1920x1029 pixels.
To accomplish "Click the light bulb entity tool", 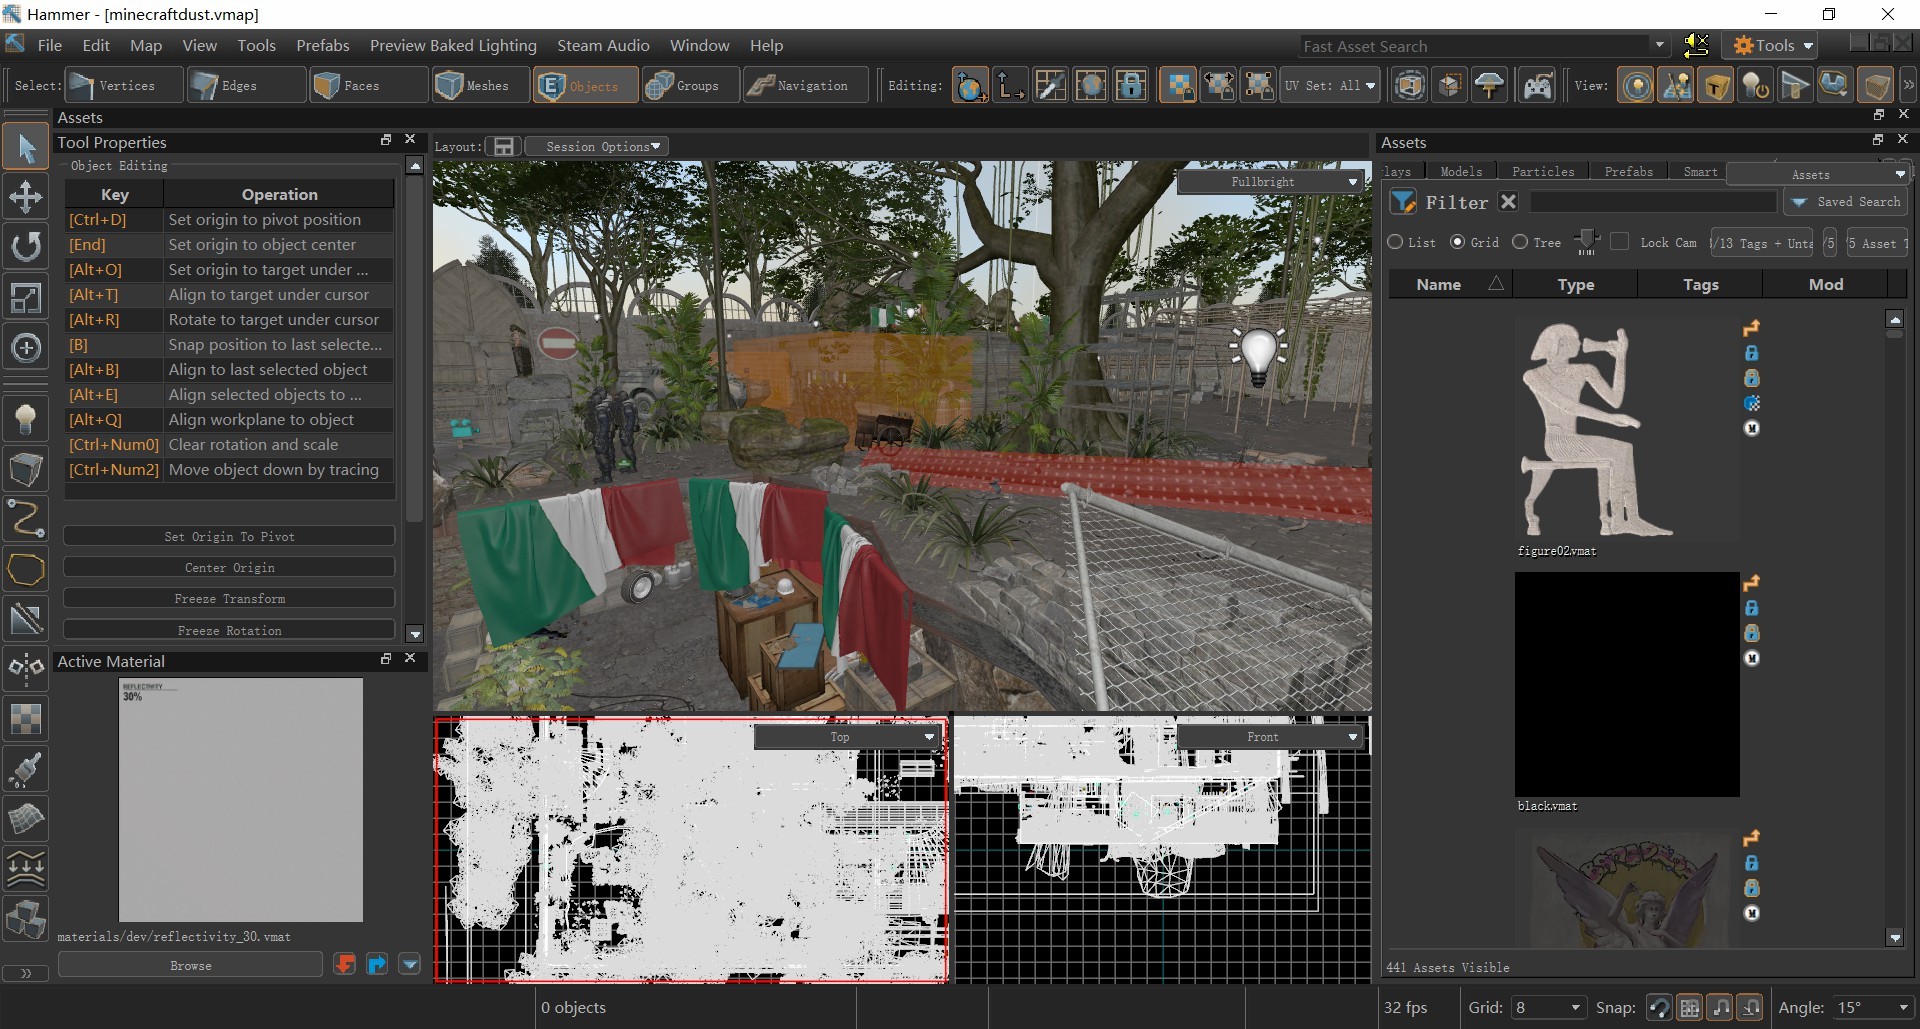I will [26, 419].
